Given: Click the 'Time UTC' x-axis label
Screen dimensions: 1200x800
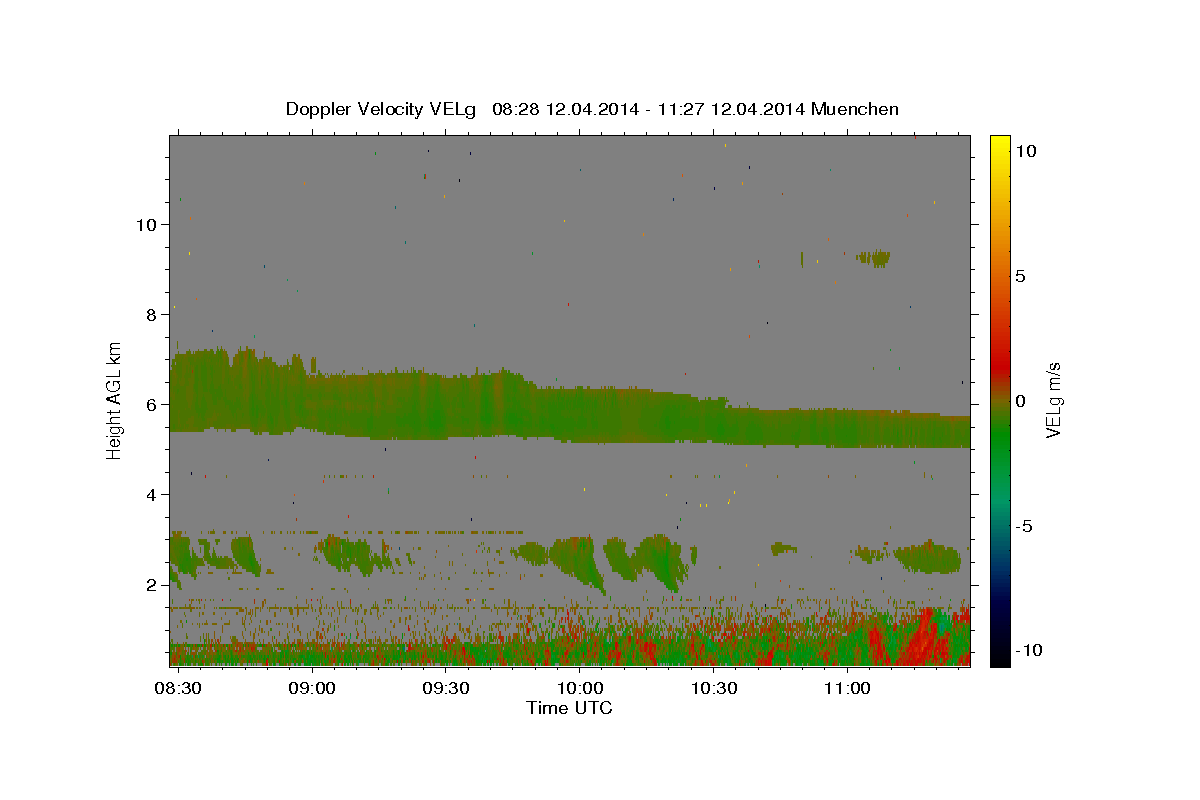Looking at the screenshot, I should 569,708.
